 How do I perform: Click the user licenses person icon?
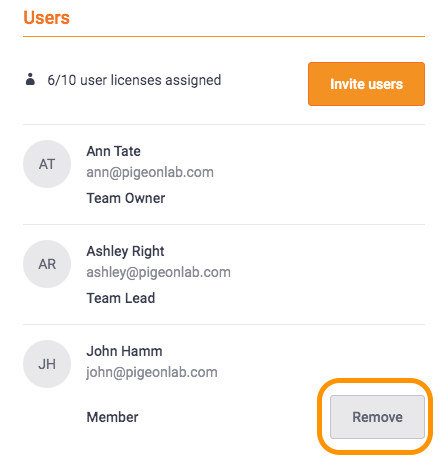click(x=30, y=79)
